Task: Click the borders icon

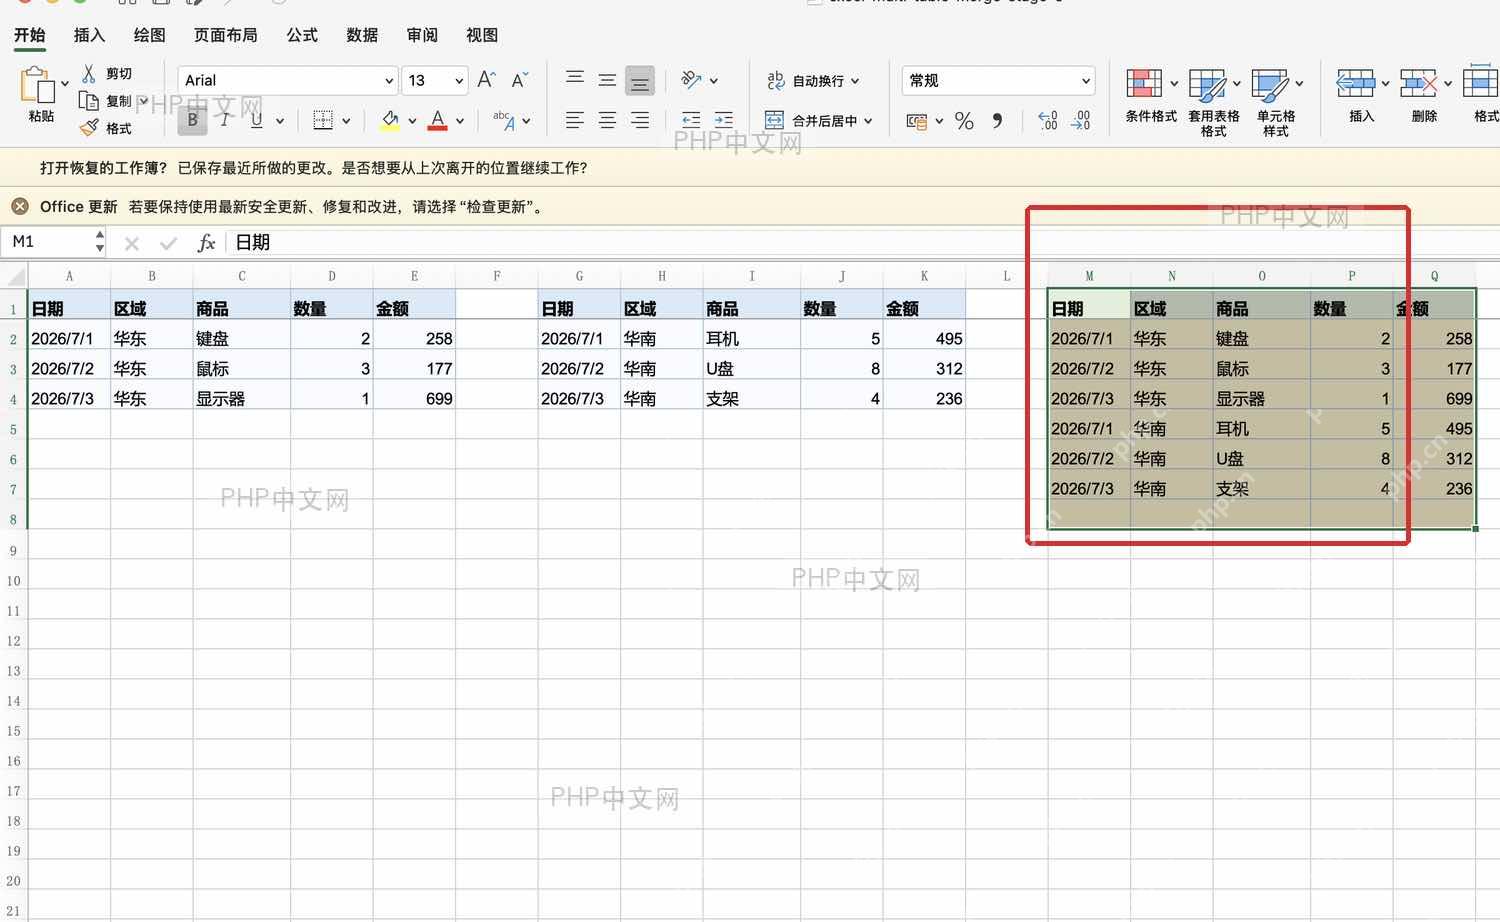Action: coord(323,121)
